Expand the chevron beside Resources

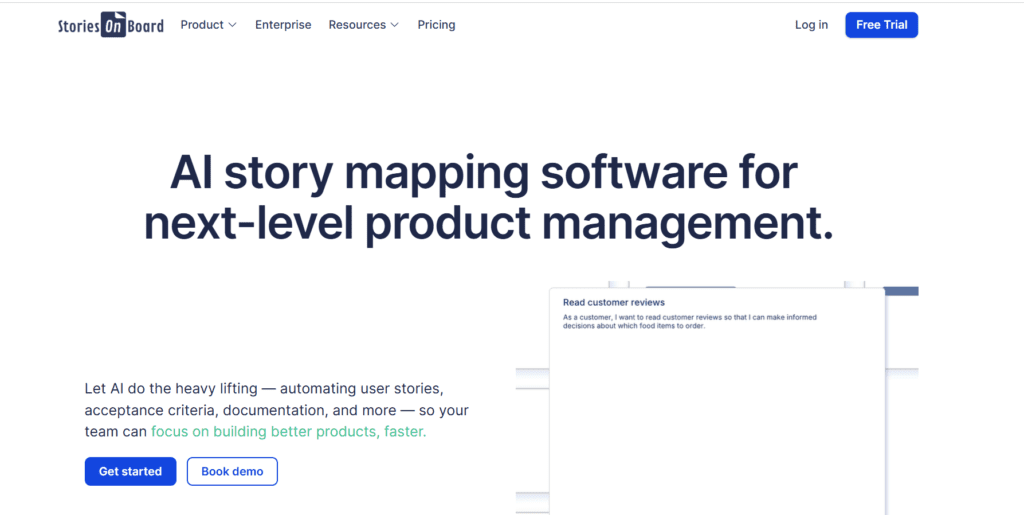(x=394, y=25)
